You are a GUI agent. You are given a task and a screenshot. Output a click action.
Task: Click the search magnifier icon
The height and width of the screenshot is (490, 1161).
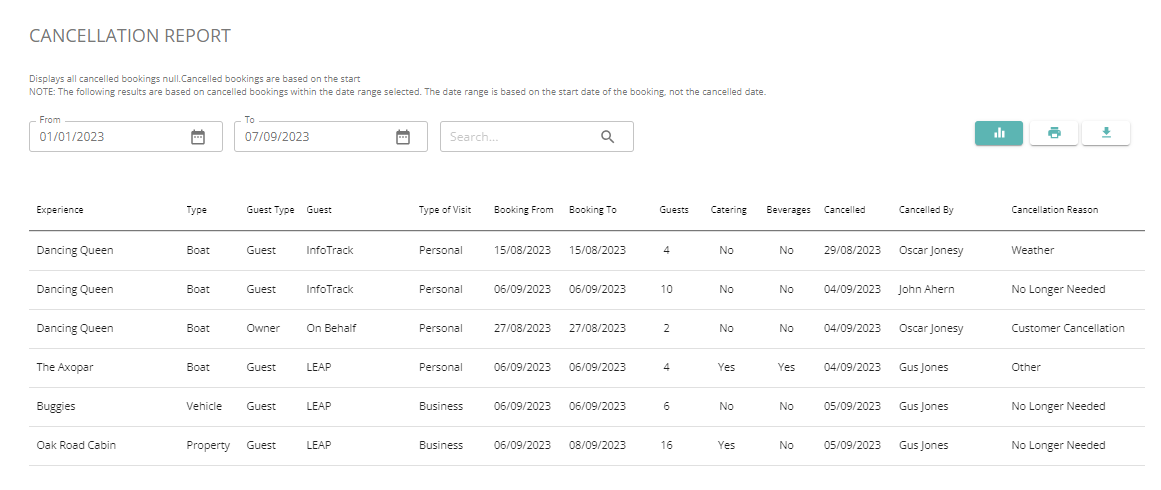pyautogui.click(x=607, y=137)
